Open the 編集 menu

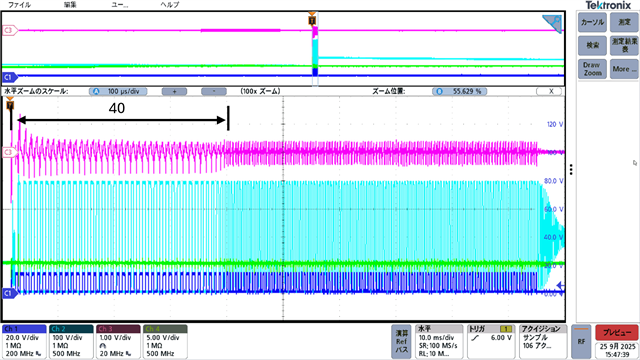point(70,4)
